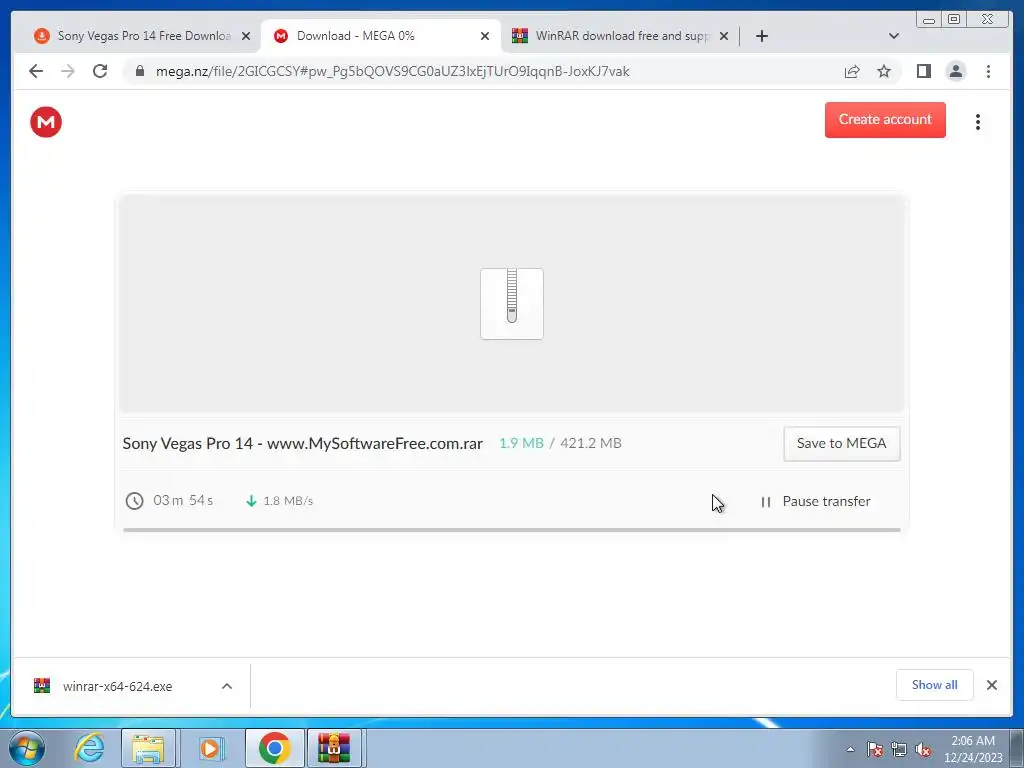Image resolution: width=1024 pixels, height=768 pixels.
Task: Click the Show desktop strip
Action: click(1017, 748)
